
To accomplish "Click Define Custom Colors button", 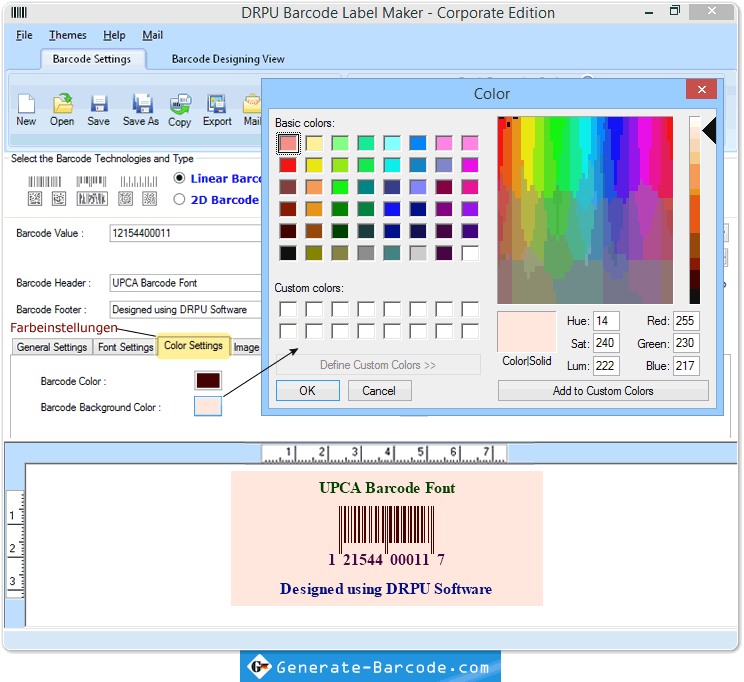I will tap(378, 365).
